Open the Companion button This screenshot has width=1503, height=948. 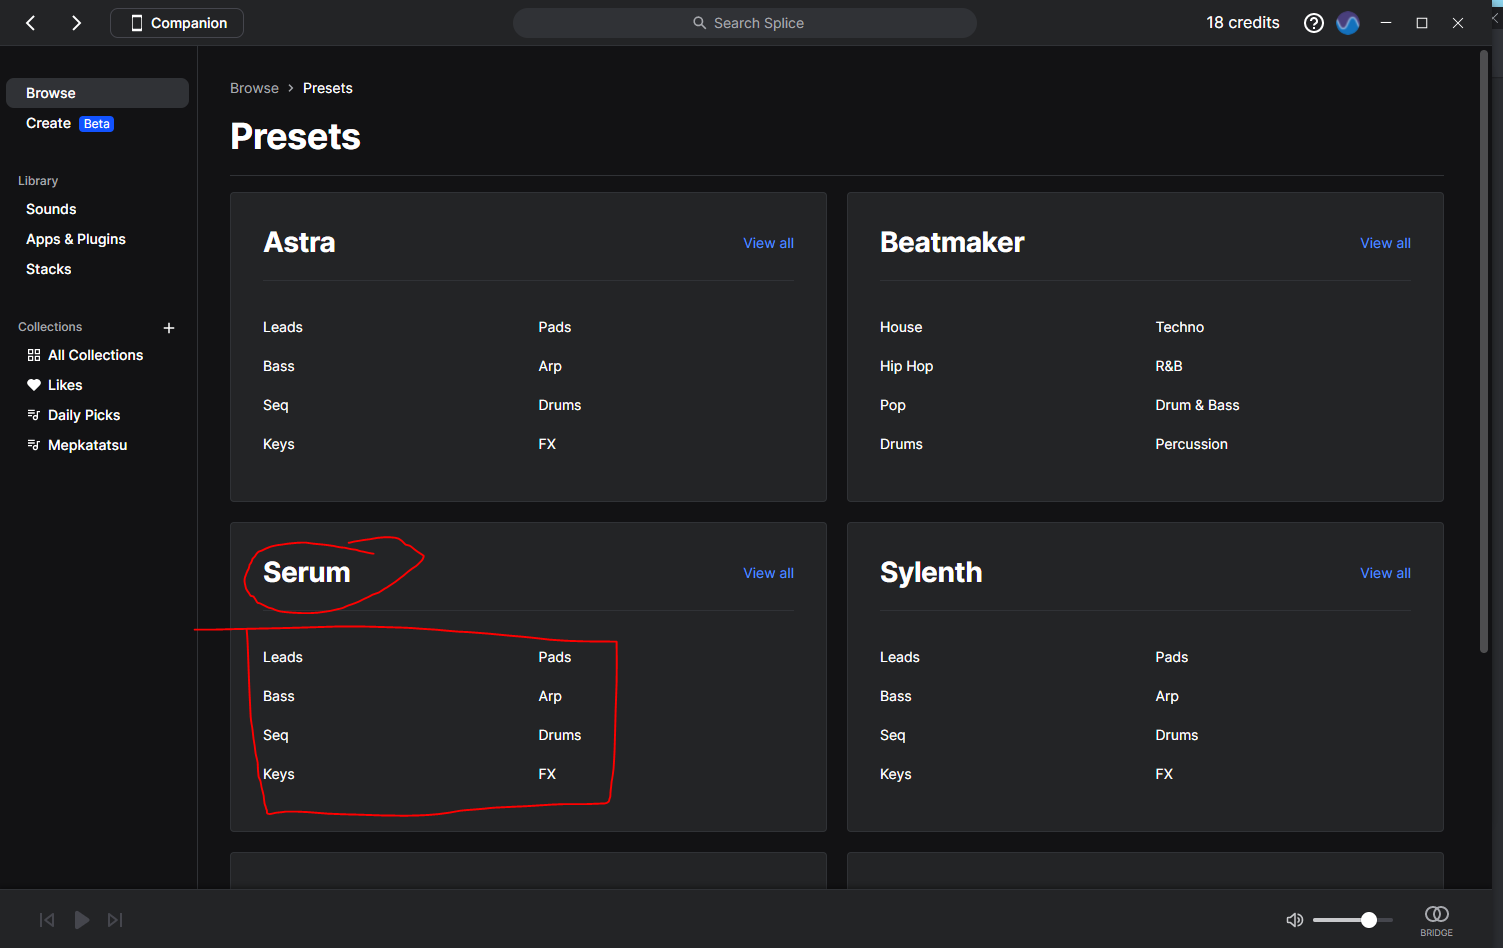tap(177, 23)
